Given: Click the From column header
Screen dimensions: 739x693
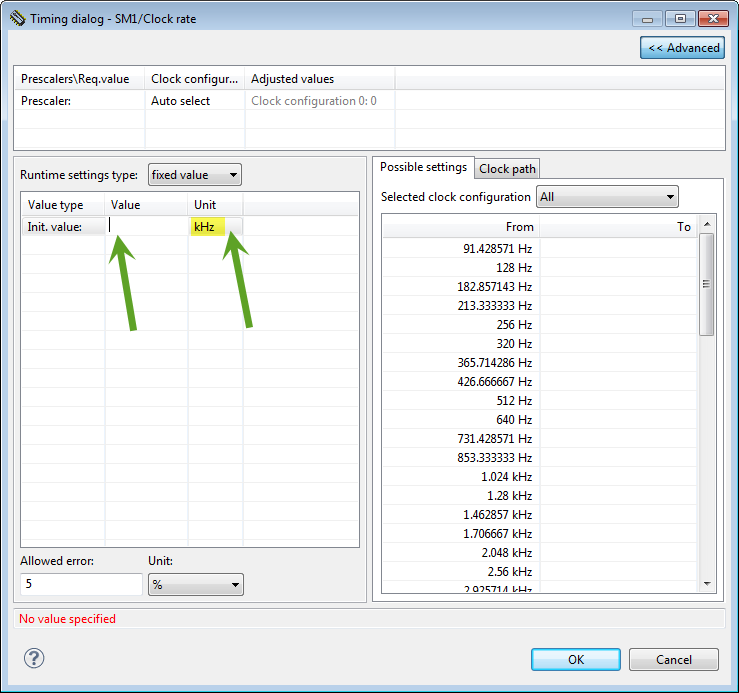Looking at the screenshot, I should [460, 227].
